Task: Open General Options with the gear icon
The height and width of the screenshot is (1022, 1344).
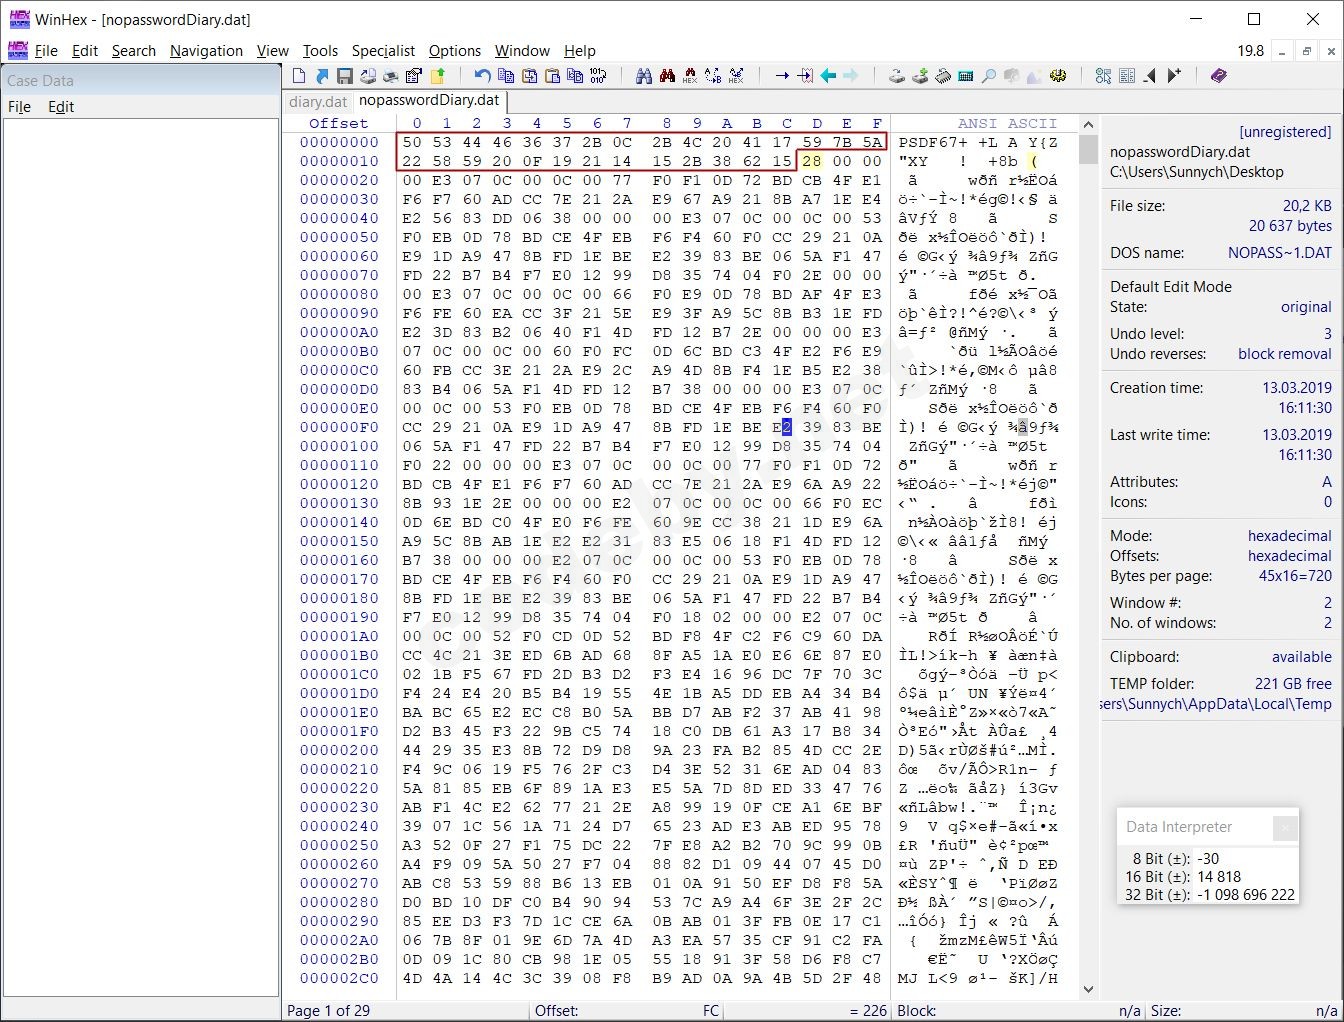Action: [x=1058, y=76]
